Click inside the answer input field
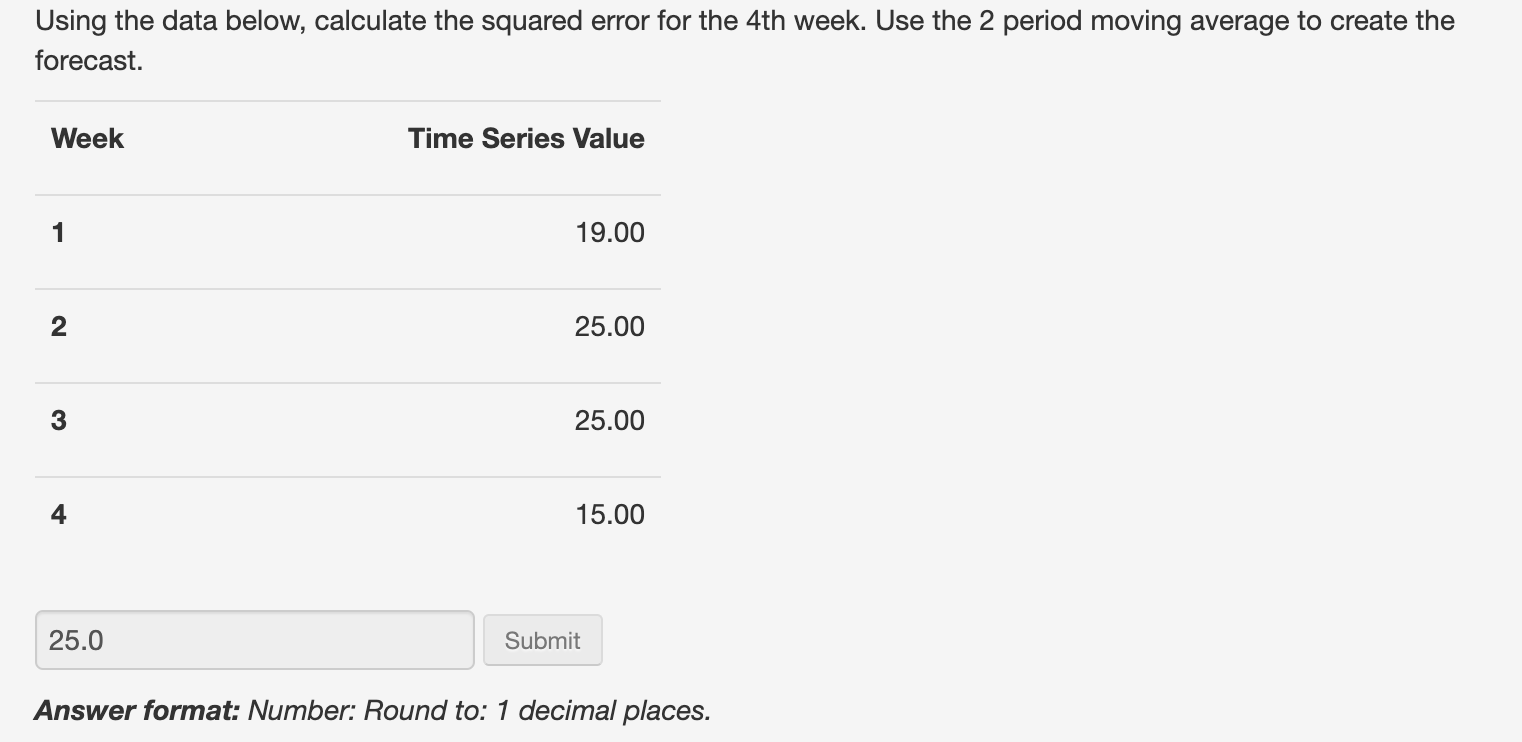The width and height of the screenshot is (1522, 742). (254, 640)
